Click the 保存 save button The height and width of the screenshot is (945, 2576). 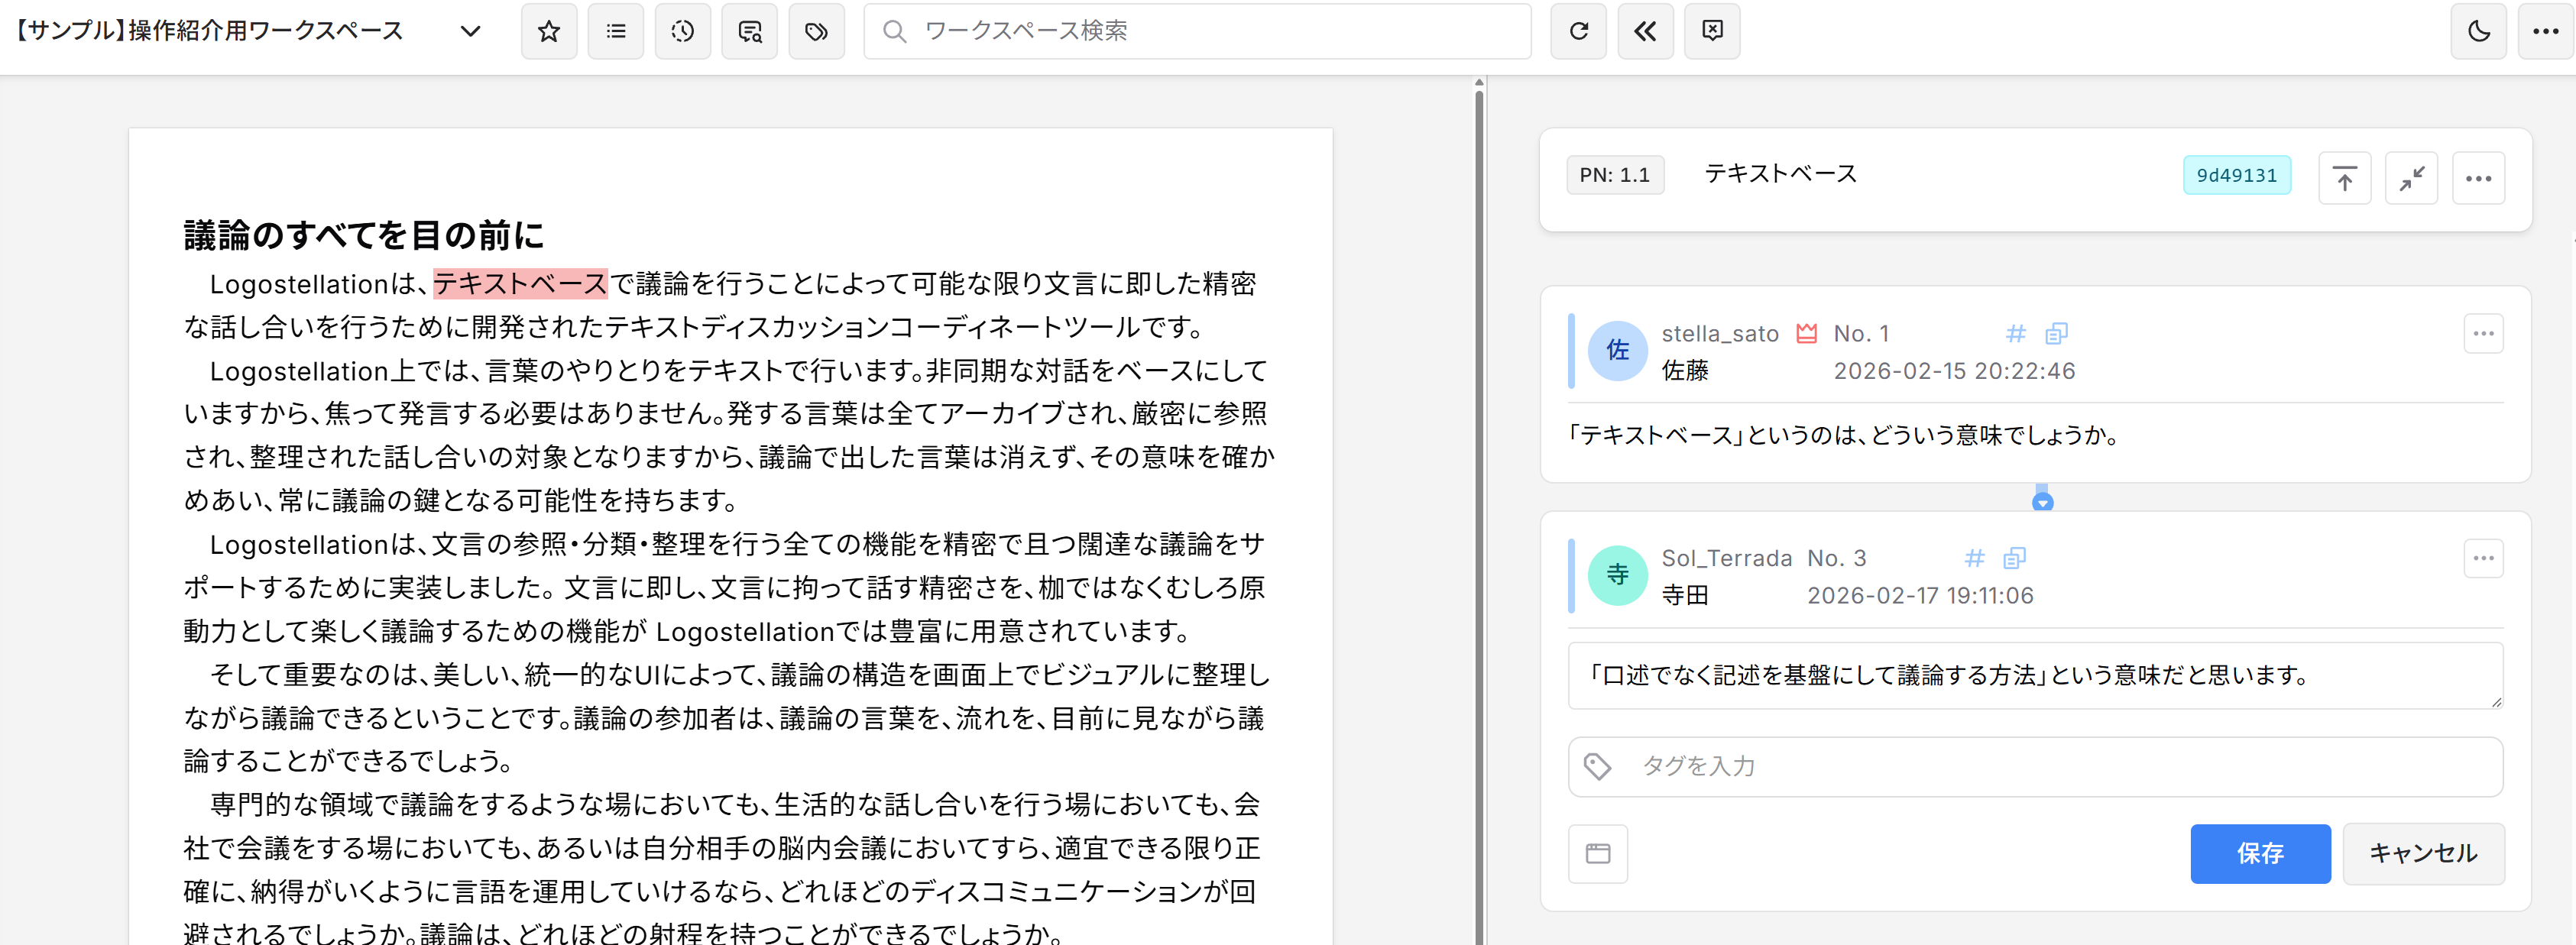coord(2260,854)
